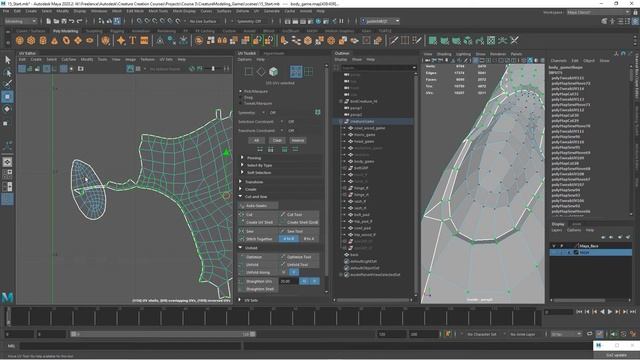640x360 pixels.
Task: Click the Optimize Tool in UV Toolkit
Action: (x=299, y=257)
